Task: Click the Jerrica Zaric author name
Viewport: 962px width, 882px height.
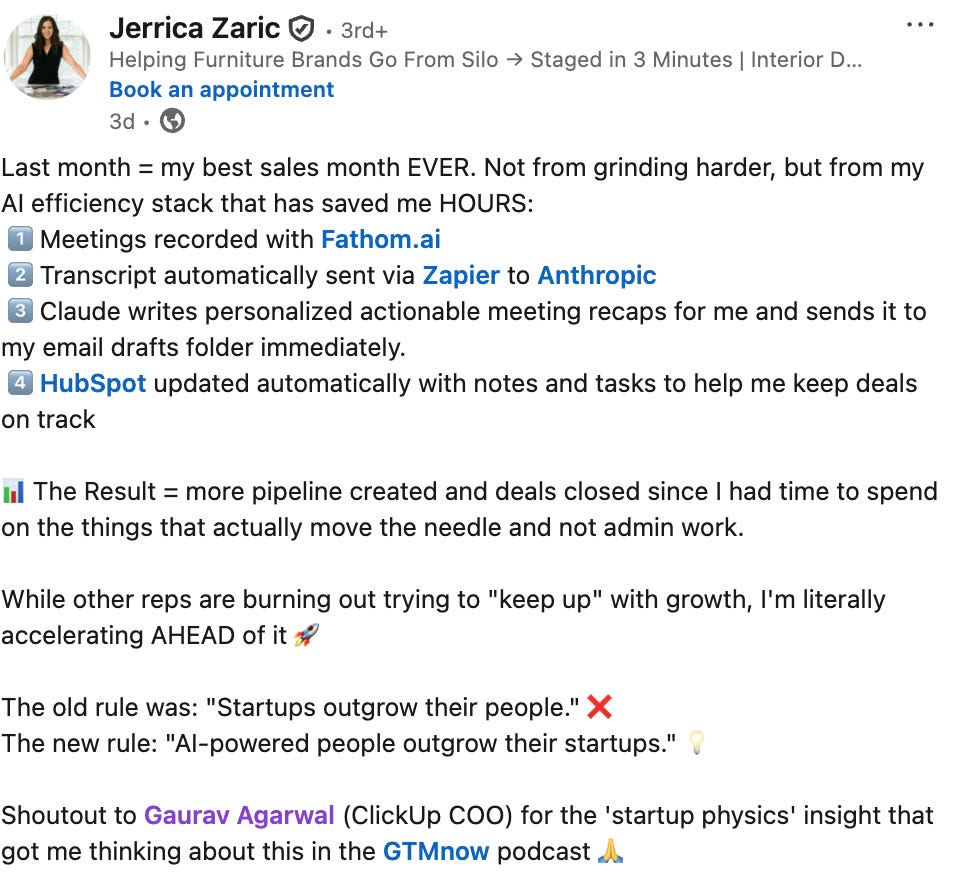Action: pyautogui.click(x=194, y=28)
